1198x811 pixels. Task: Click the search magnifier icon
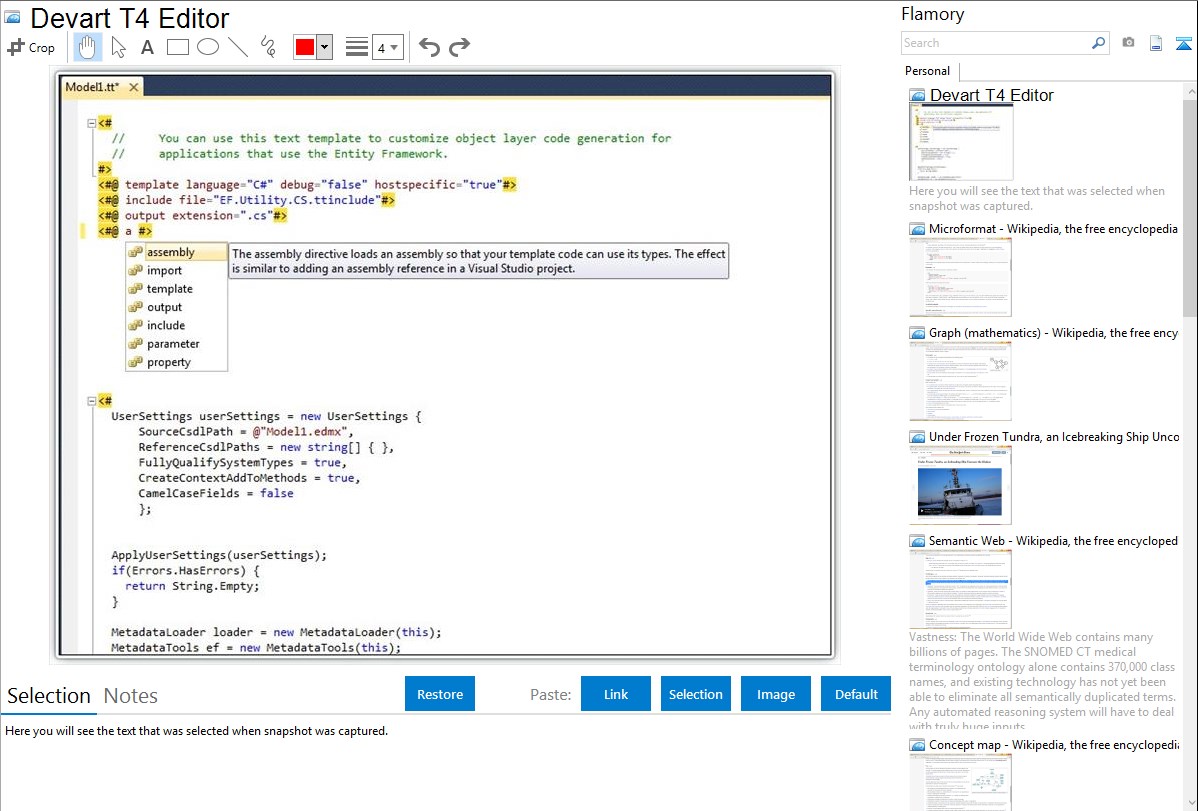coord(1099,43)
